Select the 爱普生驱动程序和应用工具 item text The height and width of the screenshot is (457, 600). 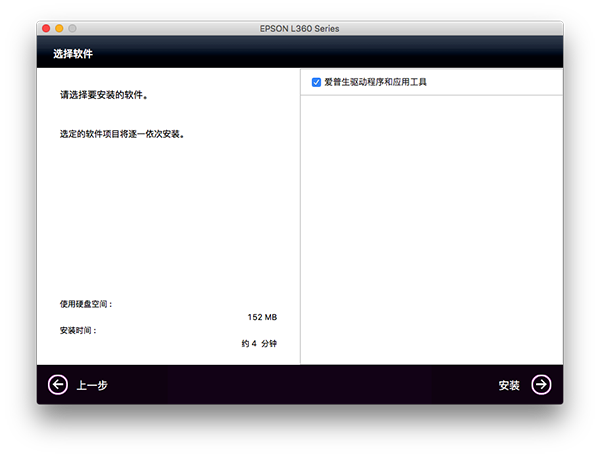point(375,82)
